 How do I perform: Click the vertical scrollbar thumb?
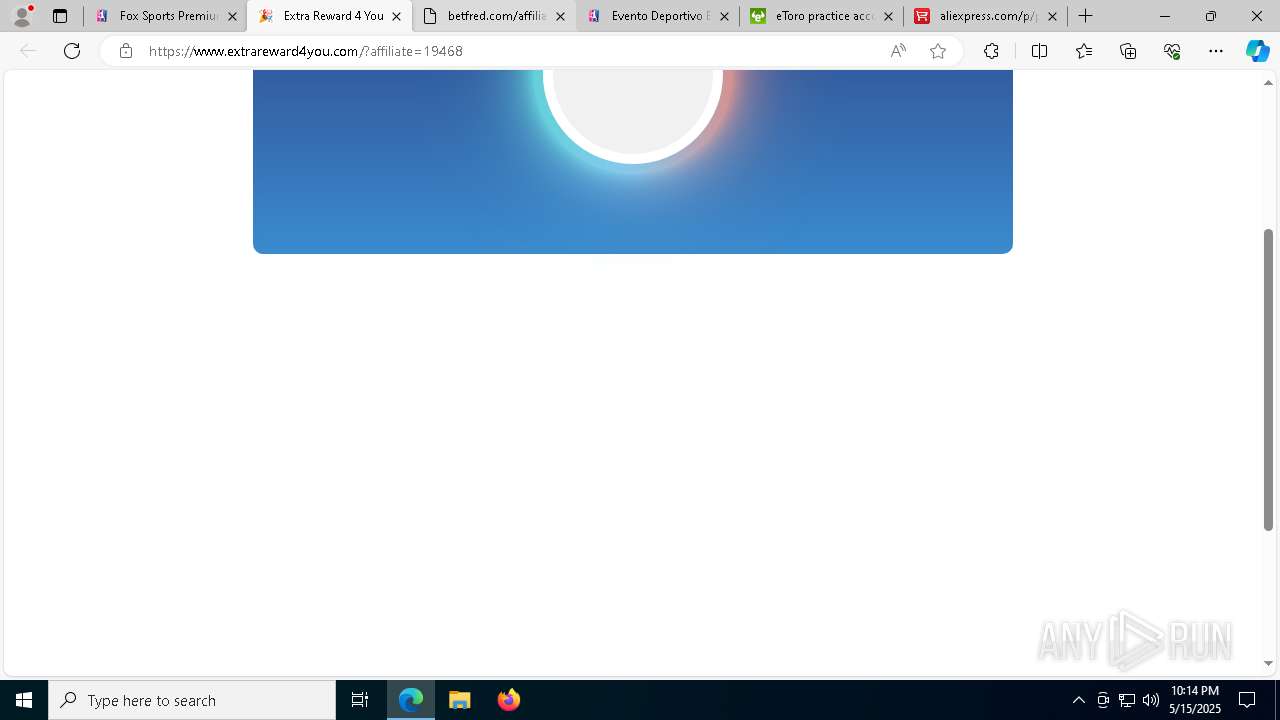pos(1268,380)
